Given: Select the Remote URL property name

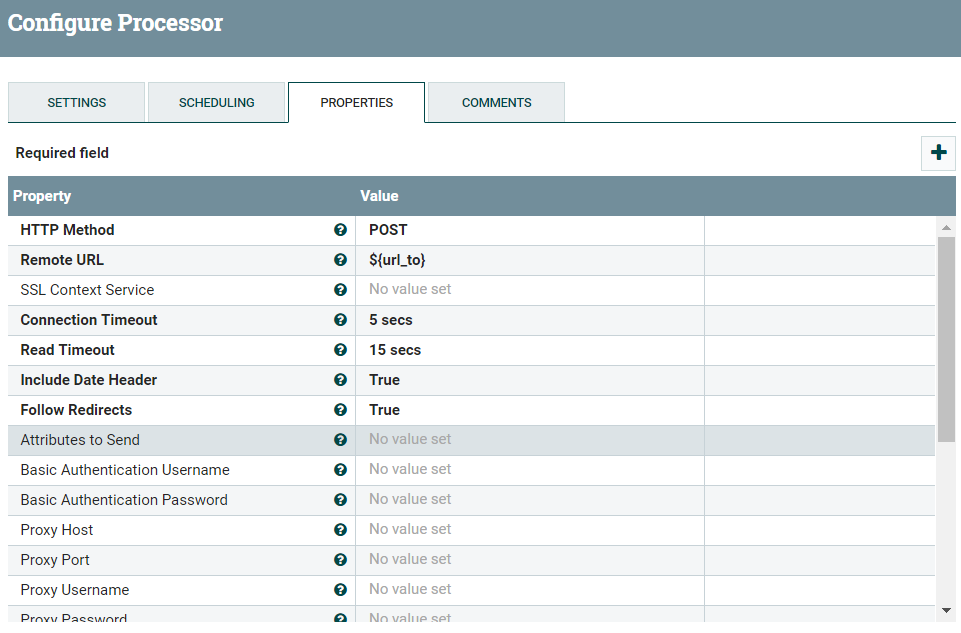Looking at the screenshot, I should (x=62, y=260).
